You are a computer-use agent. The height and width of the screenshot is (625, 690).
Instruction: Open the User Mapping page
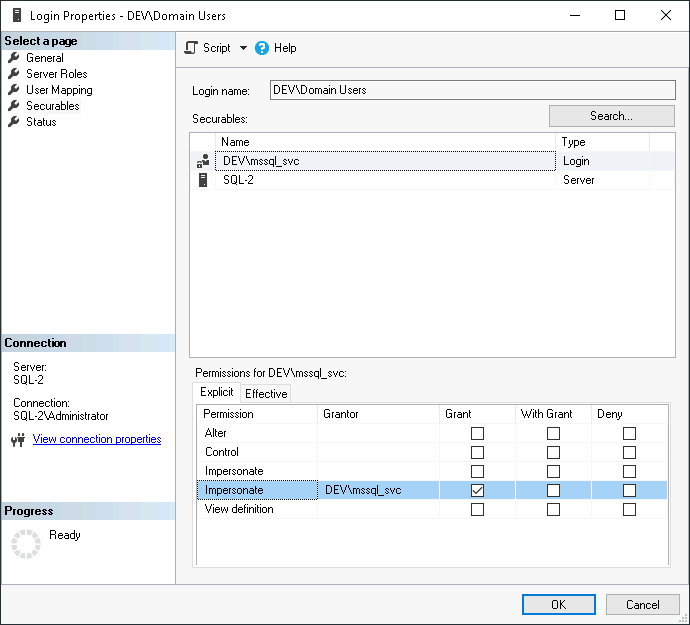pos(59,90)
